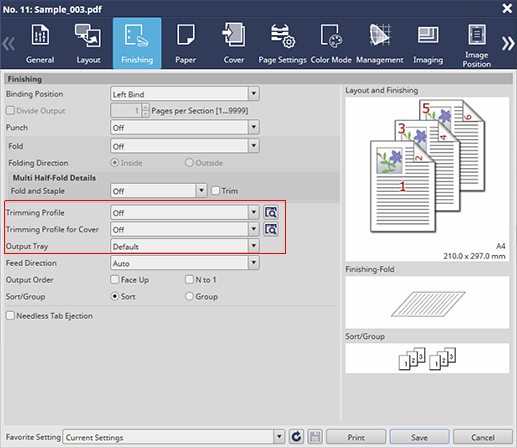The width and height of the screenshot is (517, 448).
Task: Switch to the Page Settings tab
Action: [282, 43]
